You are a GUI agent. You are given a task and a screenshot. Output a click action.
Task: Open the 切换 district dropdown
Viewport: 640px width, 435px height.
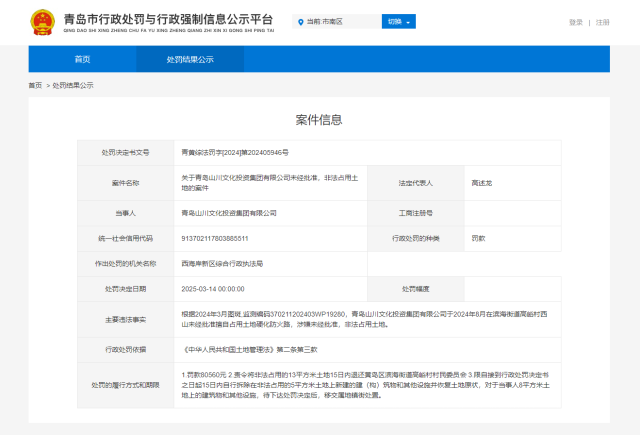(398, 21)
